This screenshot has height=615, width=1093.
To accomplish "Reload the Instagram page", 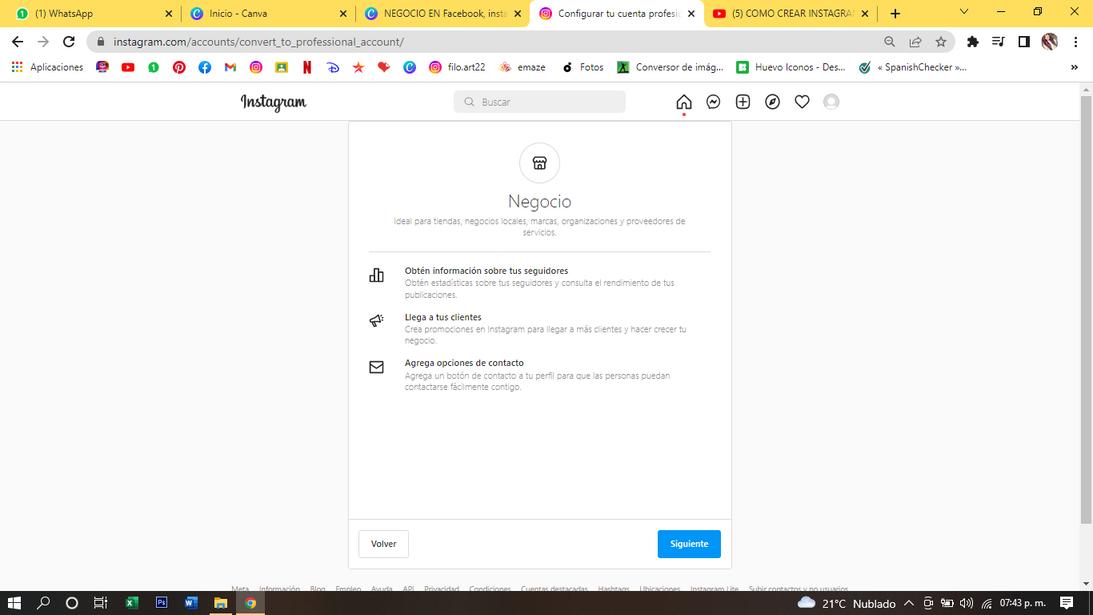I will click(69, 42).
